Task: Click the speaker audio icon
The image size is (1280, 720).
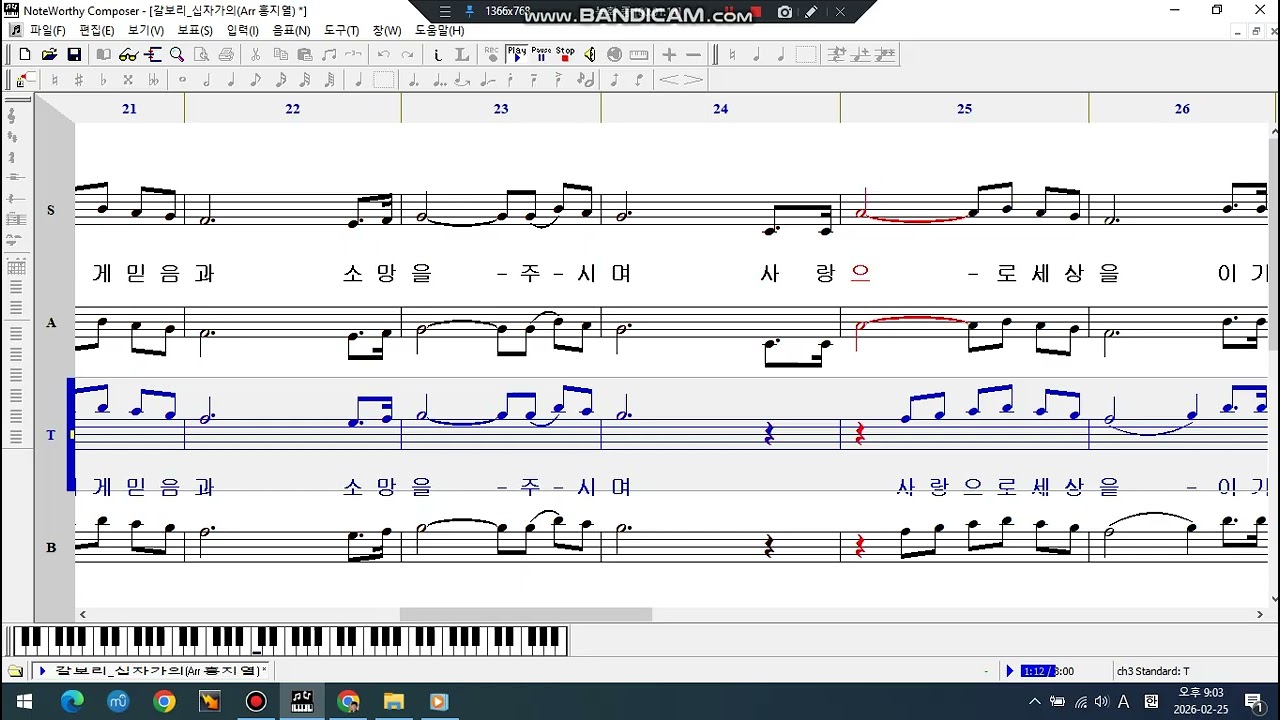Action: click(x=590, y=55)
